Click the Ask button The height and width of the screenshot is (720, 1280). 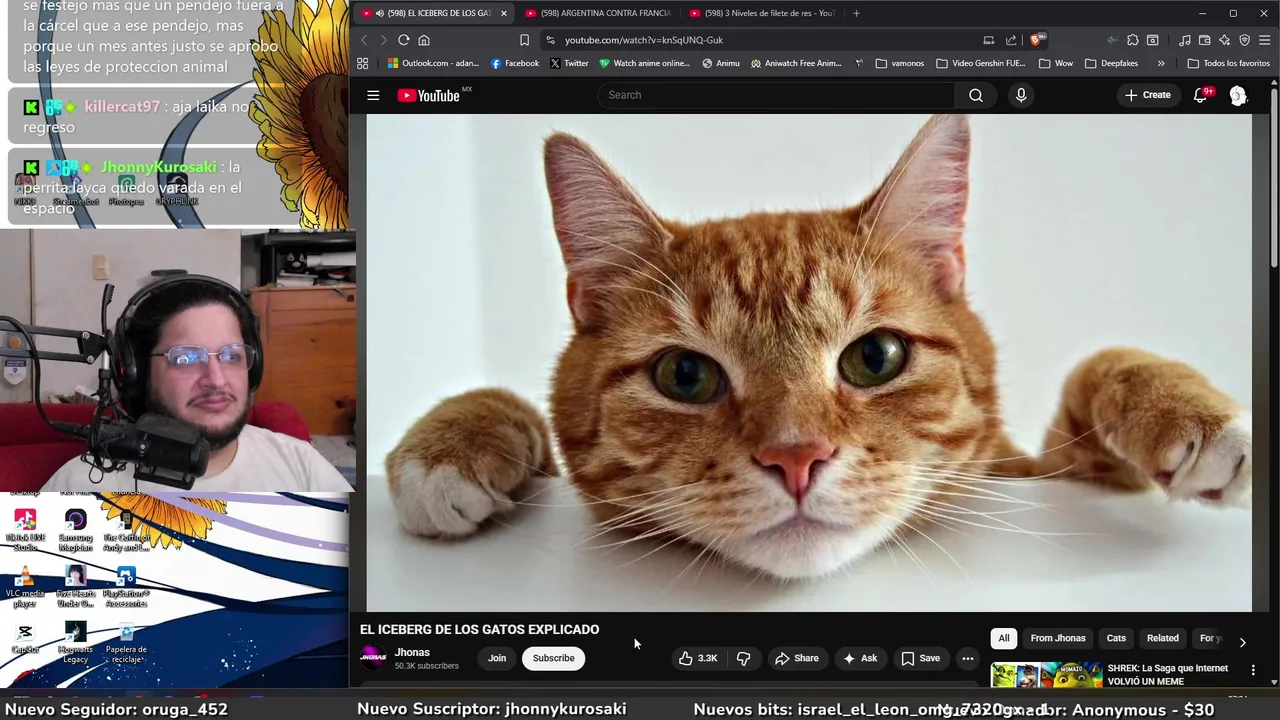click(x=860, y=658)
